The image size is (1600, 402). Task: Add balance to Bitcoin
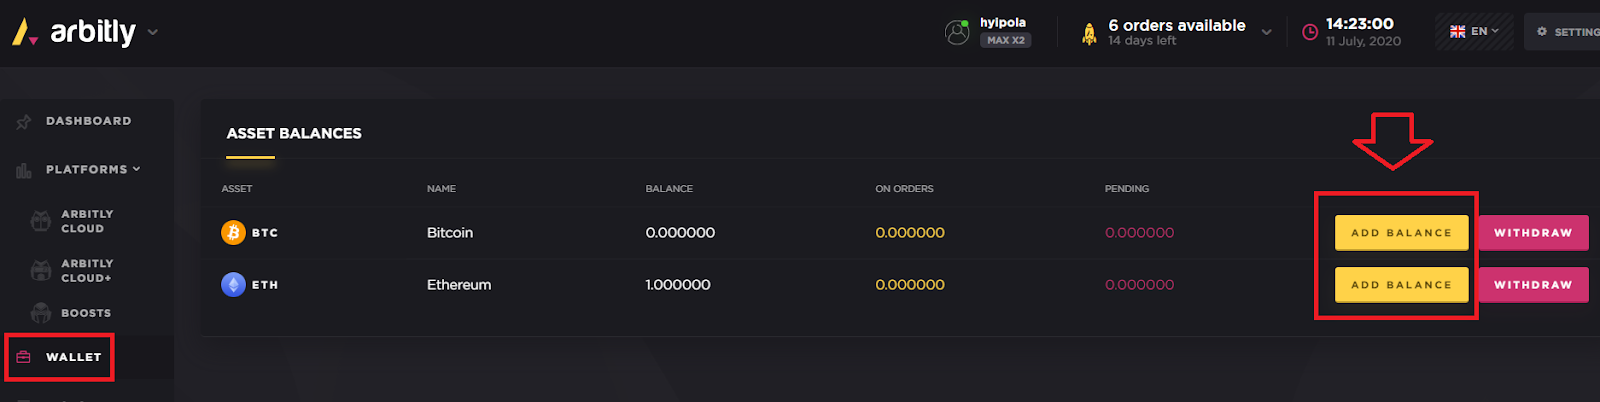(1401, 233)
